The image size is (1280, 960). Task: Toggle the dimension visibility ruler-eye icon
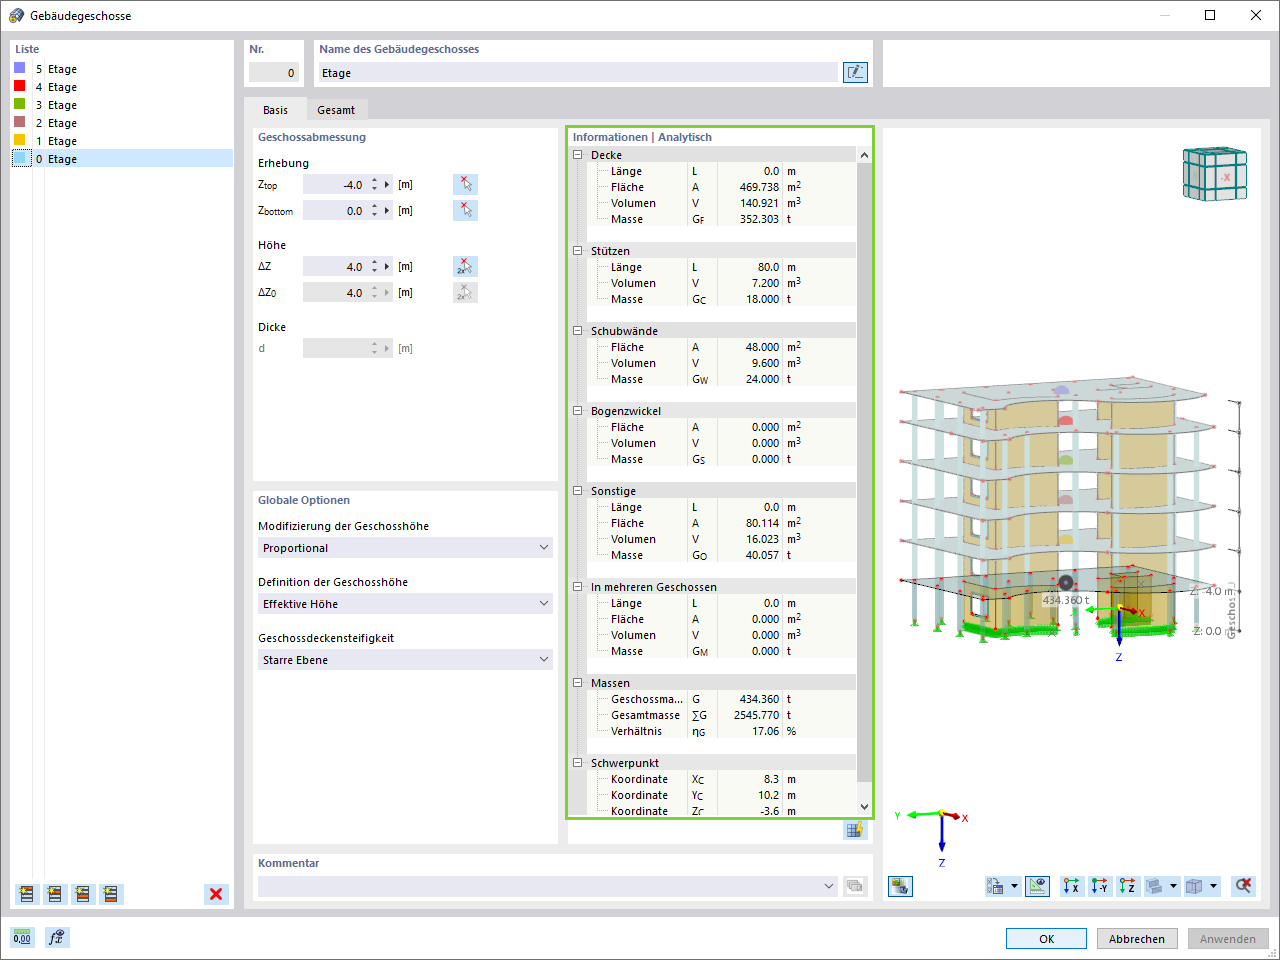1037,886
